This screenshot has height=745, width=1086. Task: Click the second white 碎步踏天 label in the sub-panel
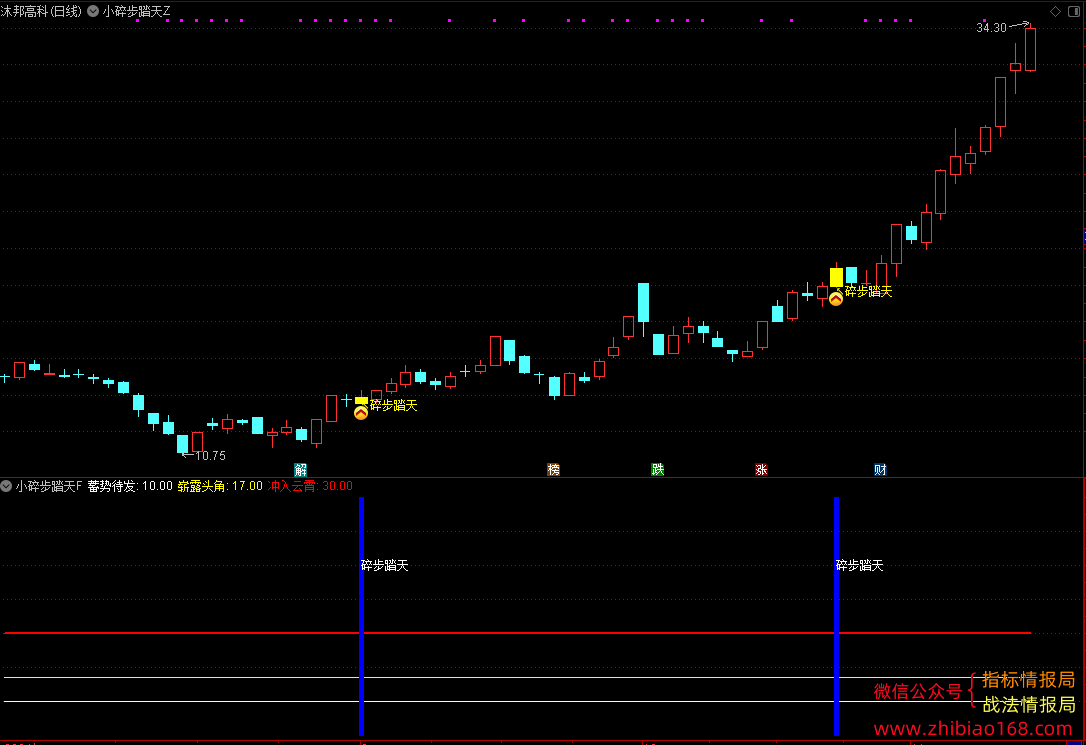pos(860,566)
